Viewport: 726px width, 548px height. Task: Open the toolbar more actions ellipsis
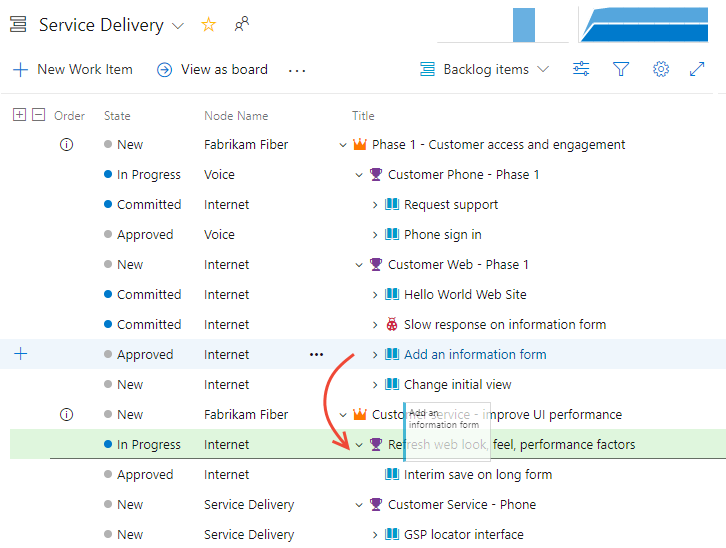pyautogui.click(x=297, y=71)
